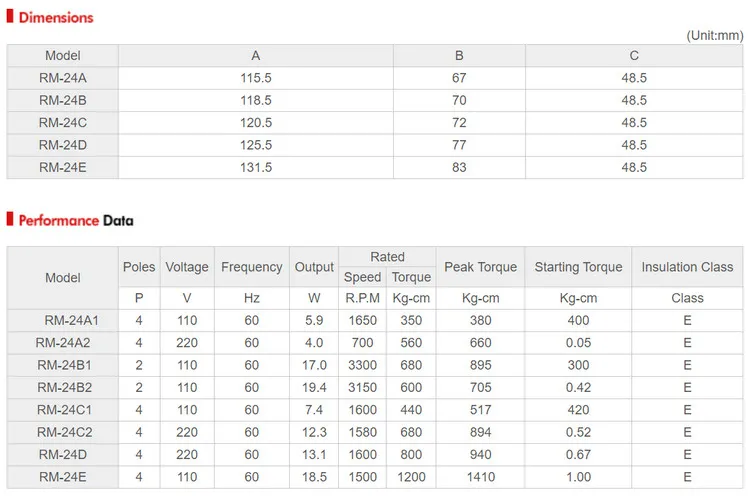Viewport: 750px width, 496px height.
Task: Click the Voltage column header
Action: 187,267
